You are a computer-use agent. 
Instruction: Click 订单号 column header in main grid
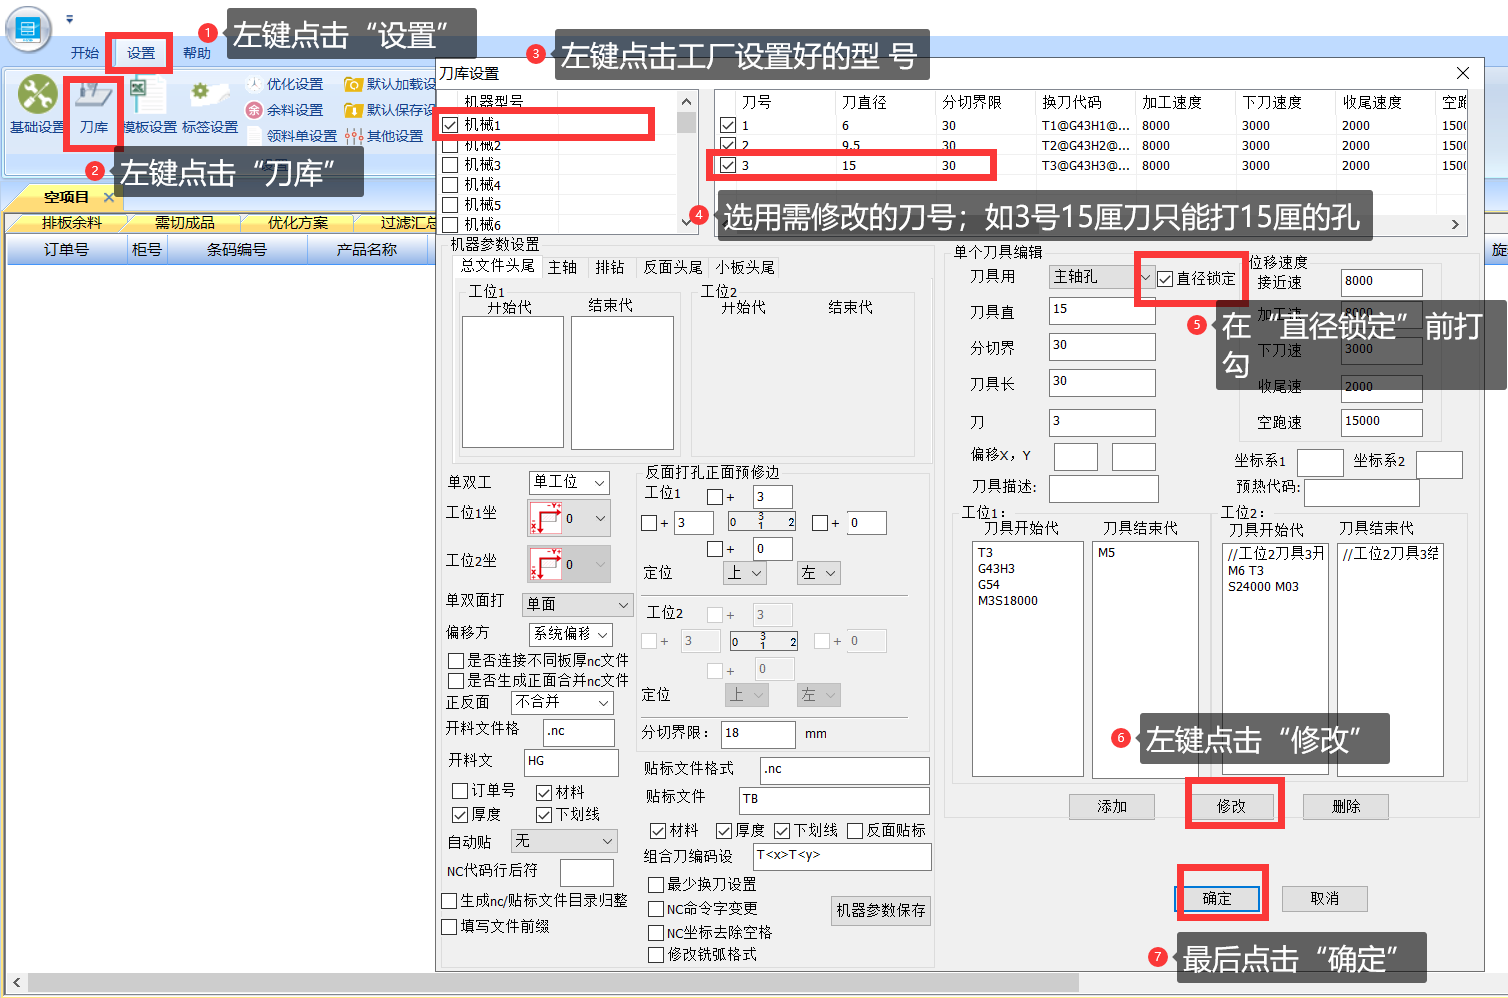coord(66,250)
